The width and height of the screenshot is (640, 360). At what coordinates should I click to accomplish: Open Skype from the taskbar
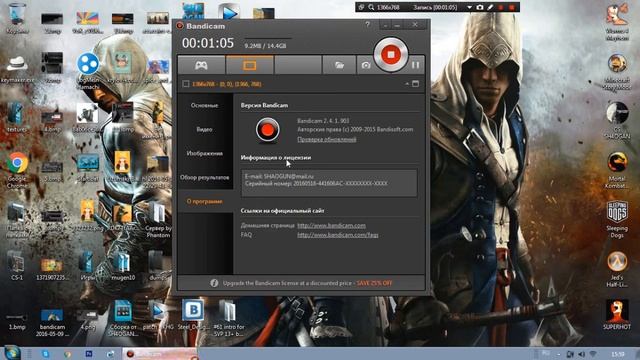coord(45,353)
